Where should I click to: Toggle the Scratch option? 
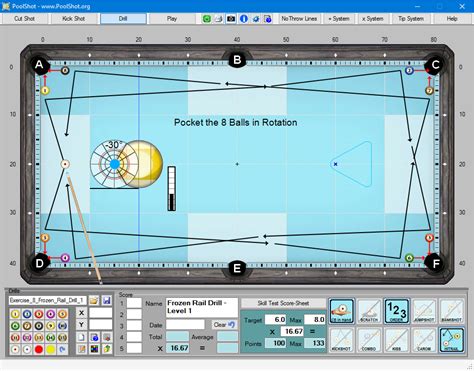(x=369, y=311)
